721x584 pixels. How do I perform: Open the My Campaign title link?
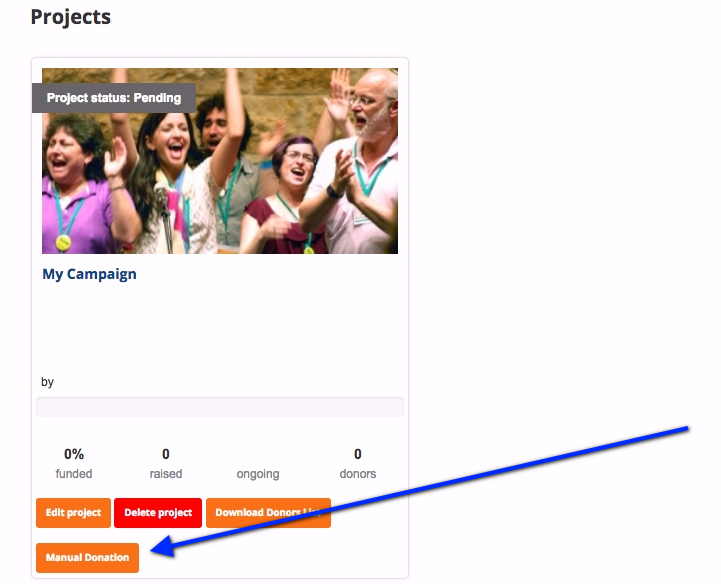89,274
